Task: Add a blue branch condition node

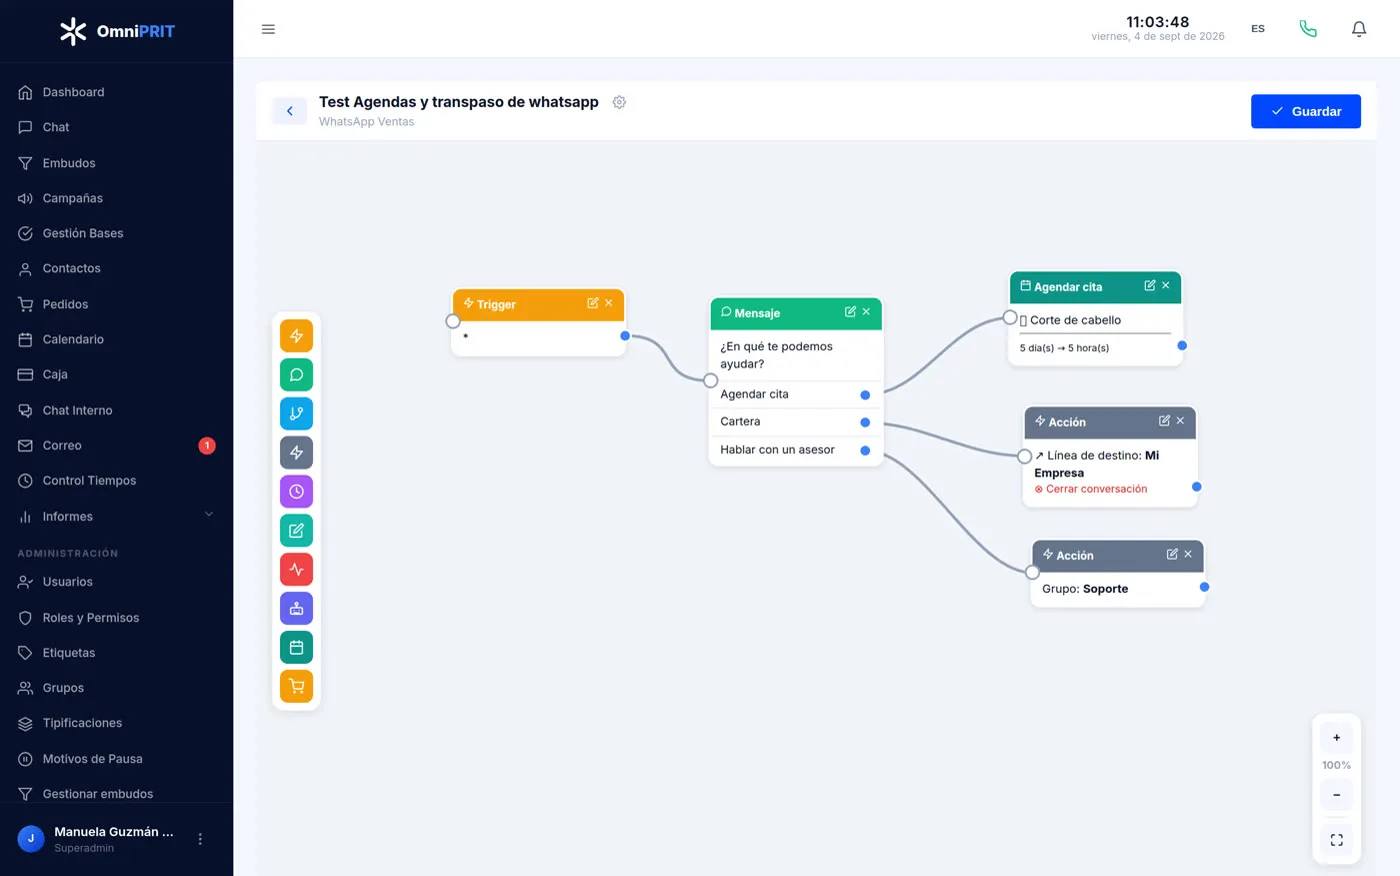Action: (296, 414)
